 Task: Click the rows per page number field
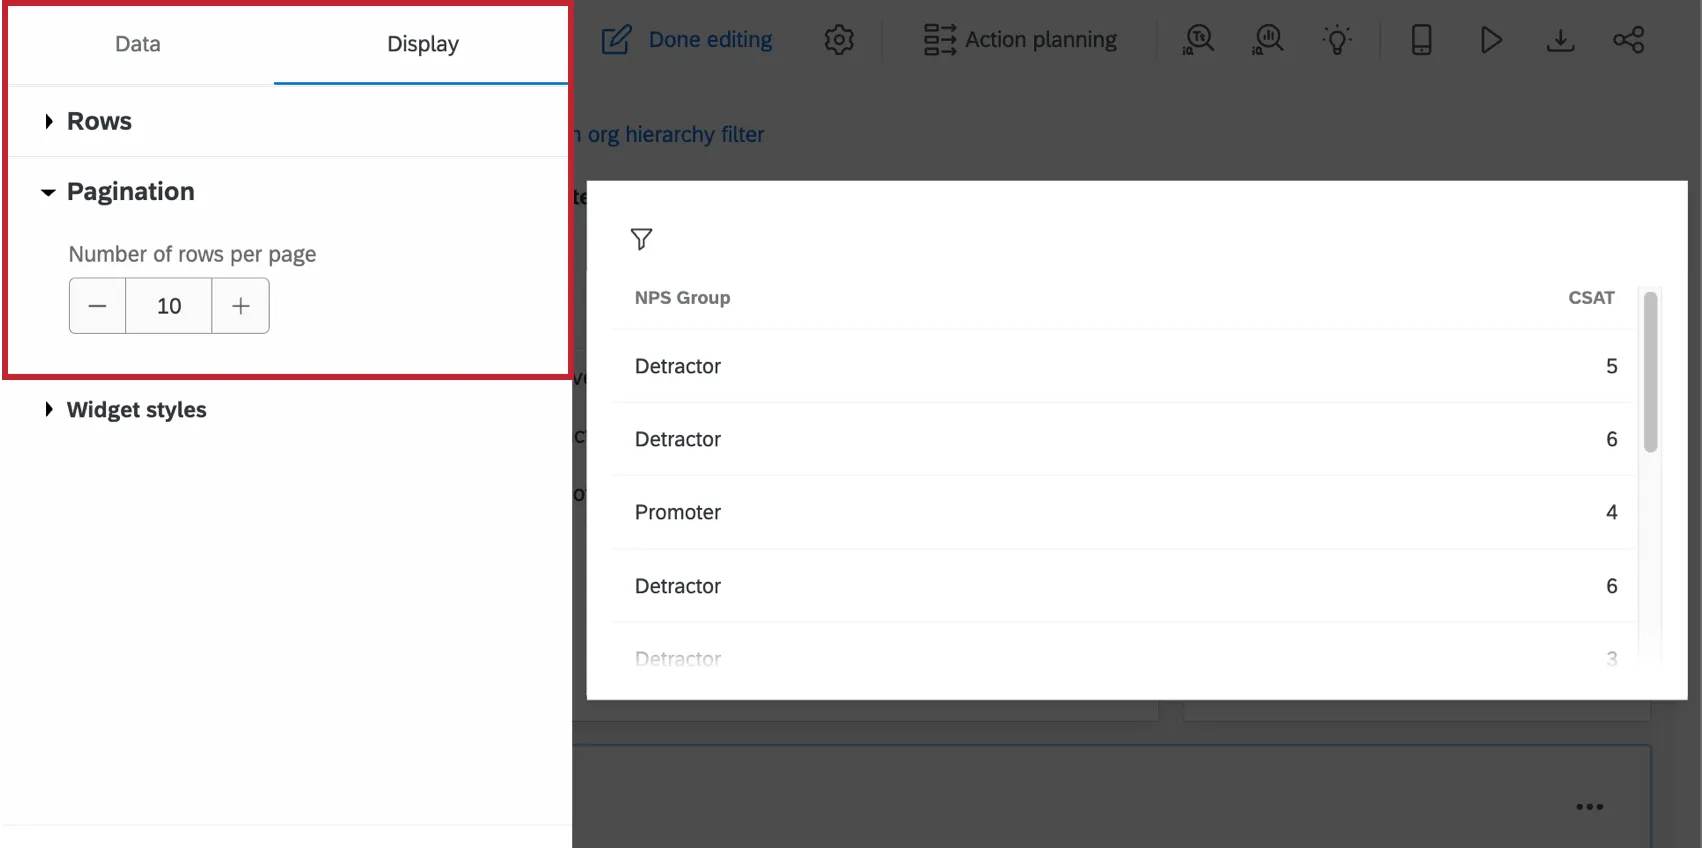pyautogui.click(x=169, y=306)
